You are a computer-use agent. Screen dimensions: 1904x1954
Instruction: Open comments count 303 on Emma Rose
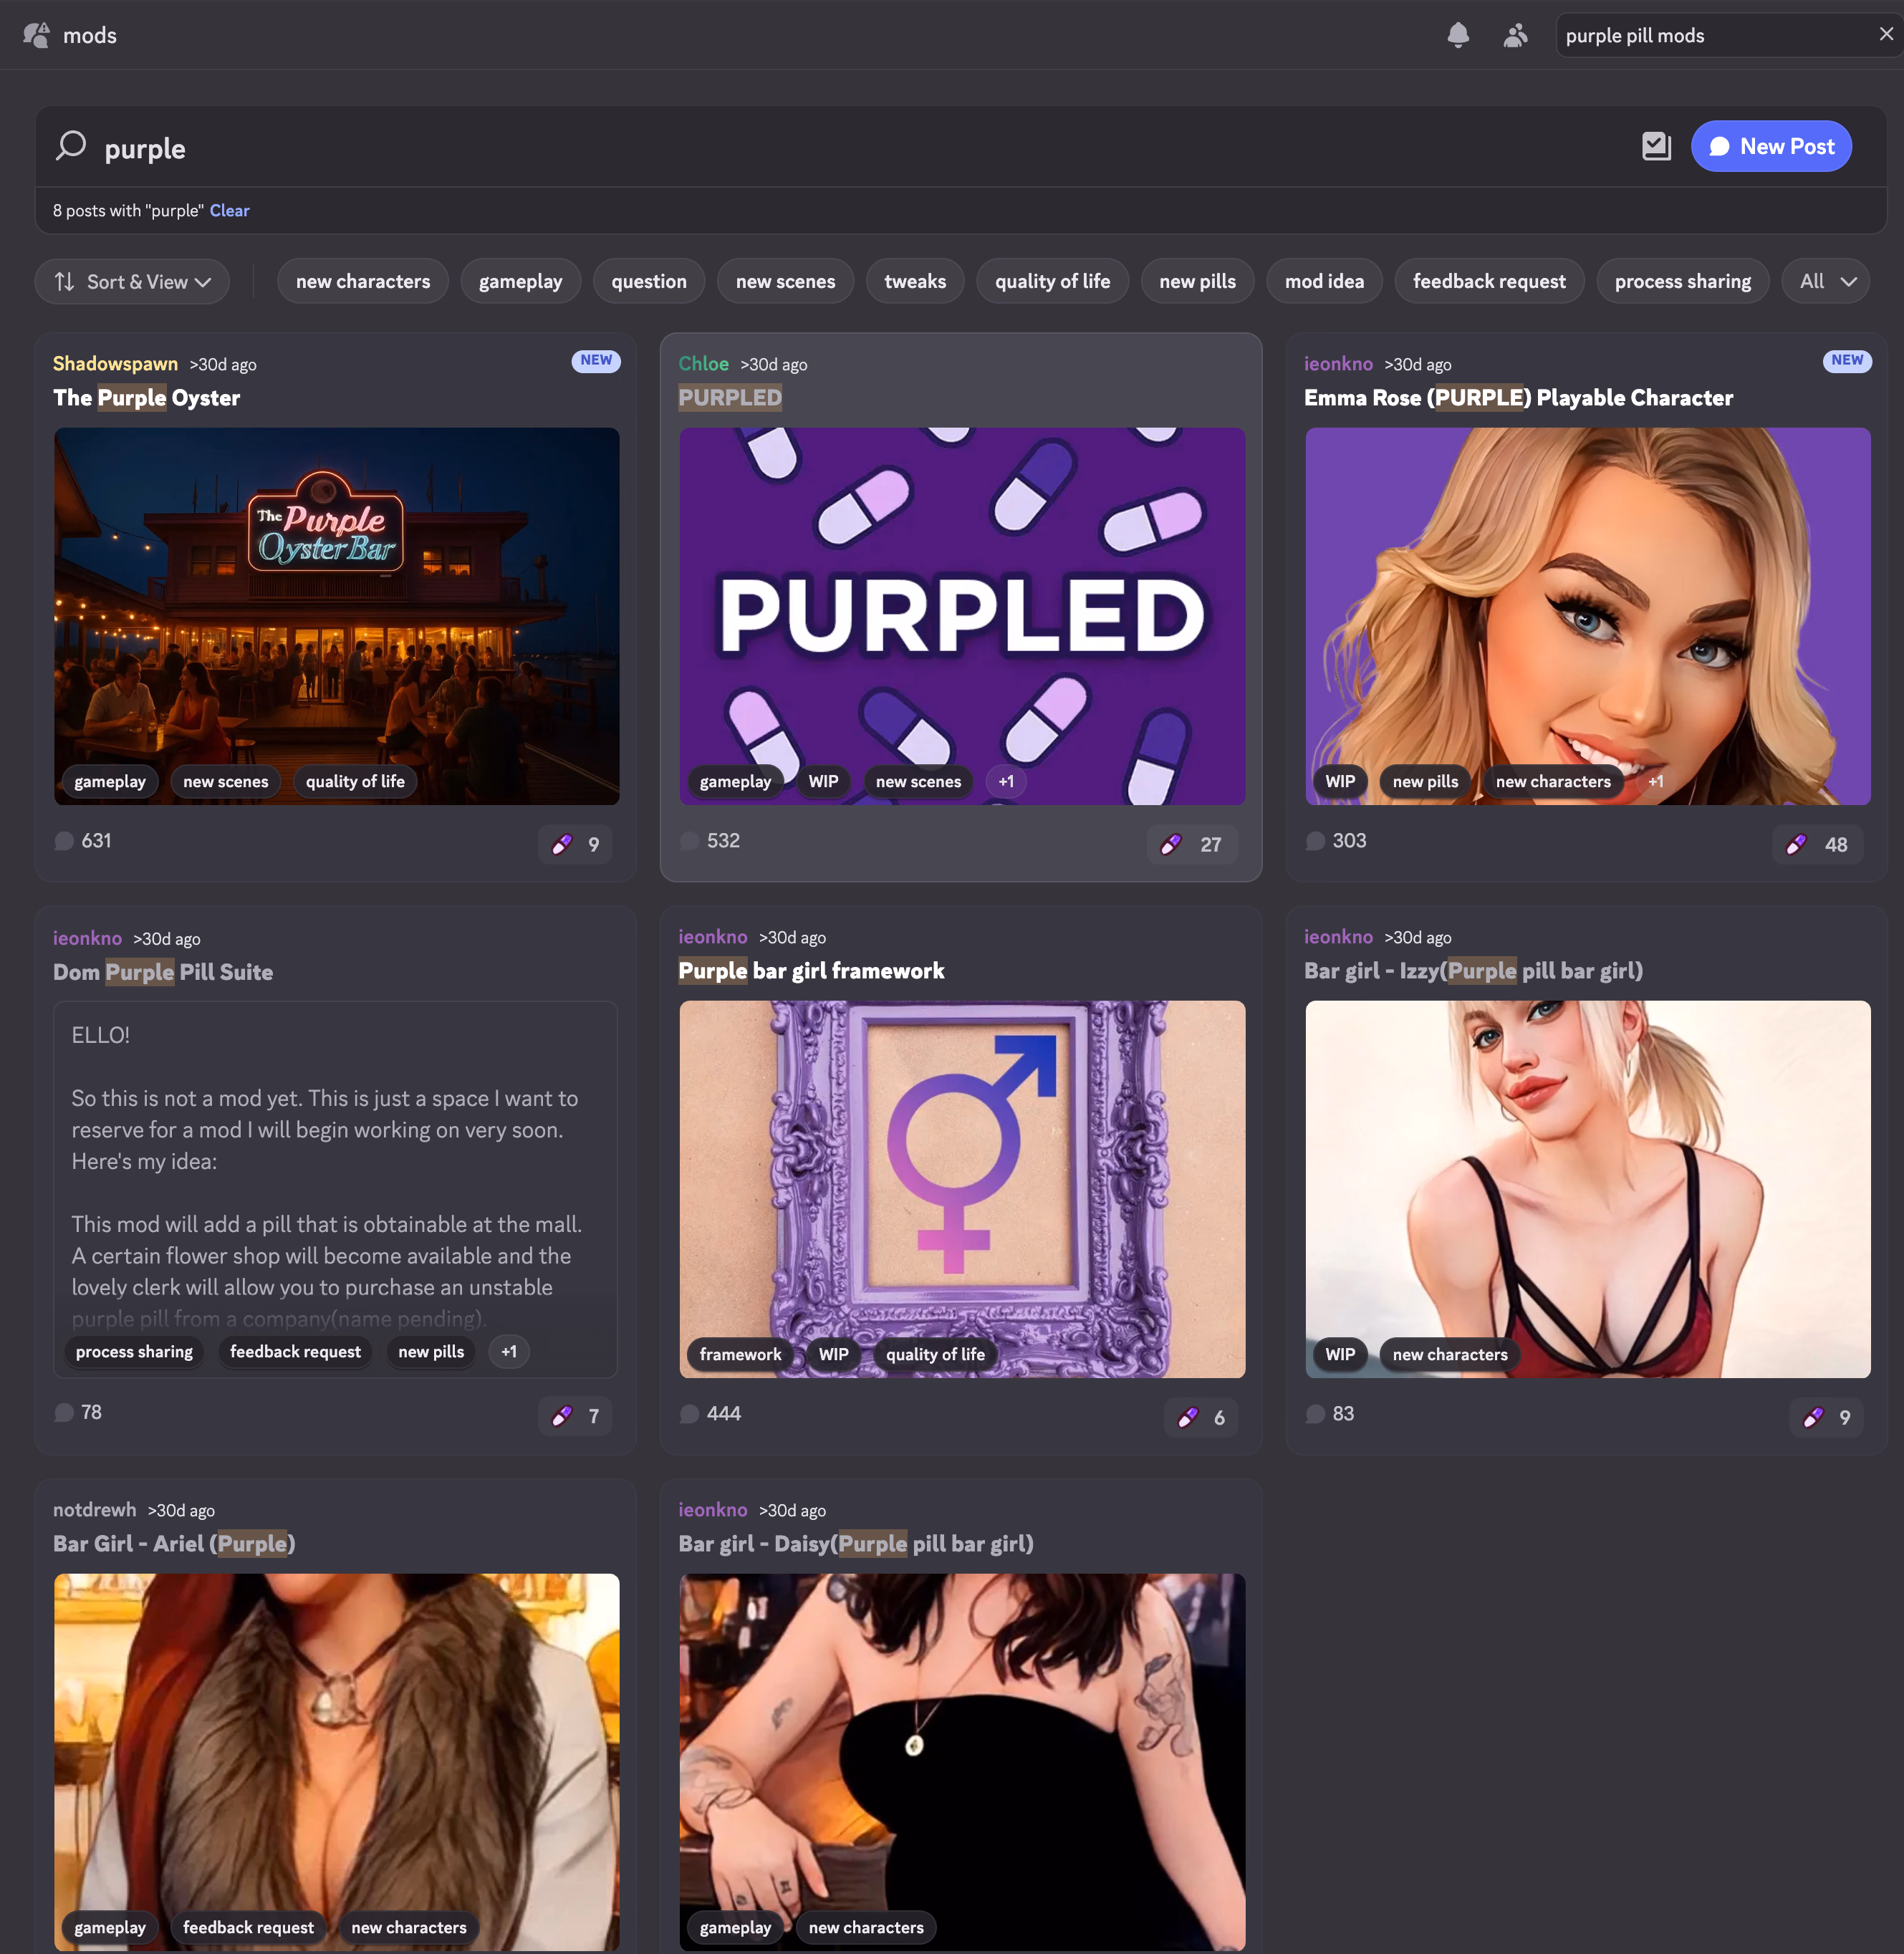coord(1335,841)
